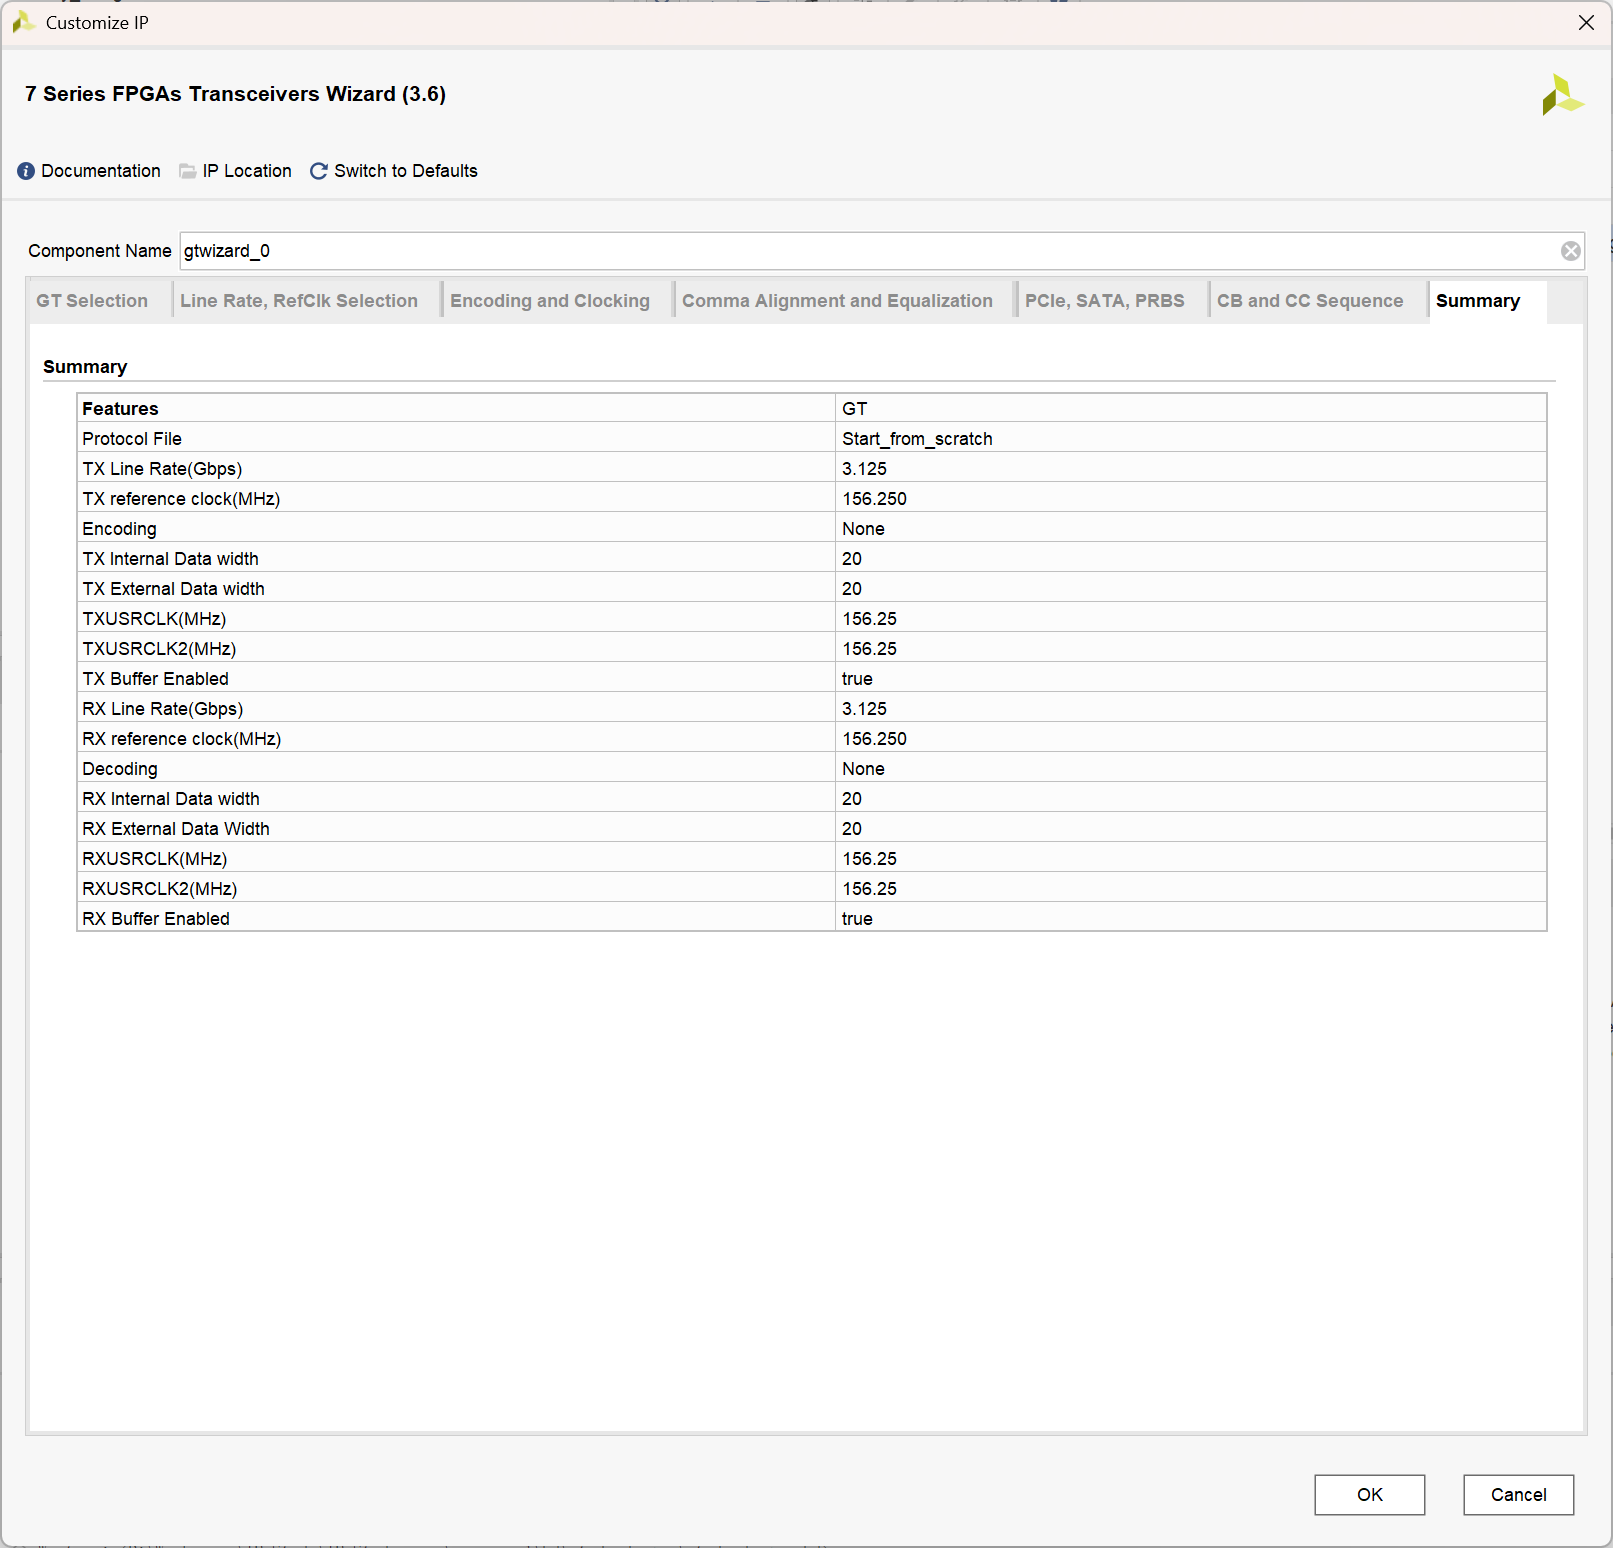The image size is (1613, 1548).
Task: Click the TX Buffer Enabled row
Action: [812, 678]
